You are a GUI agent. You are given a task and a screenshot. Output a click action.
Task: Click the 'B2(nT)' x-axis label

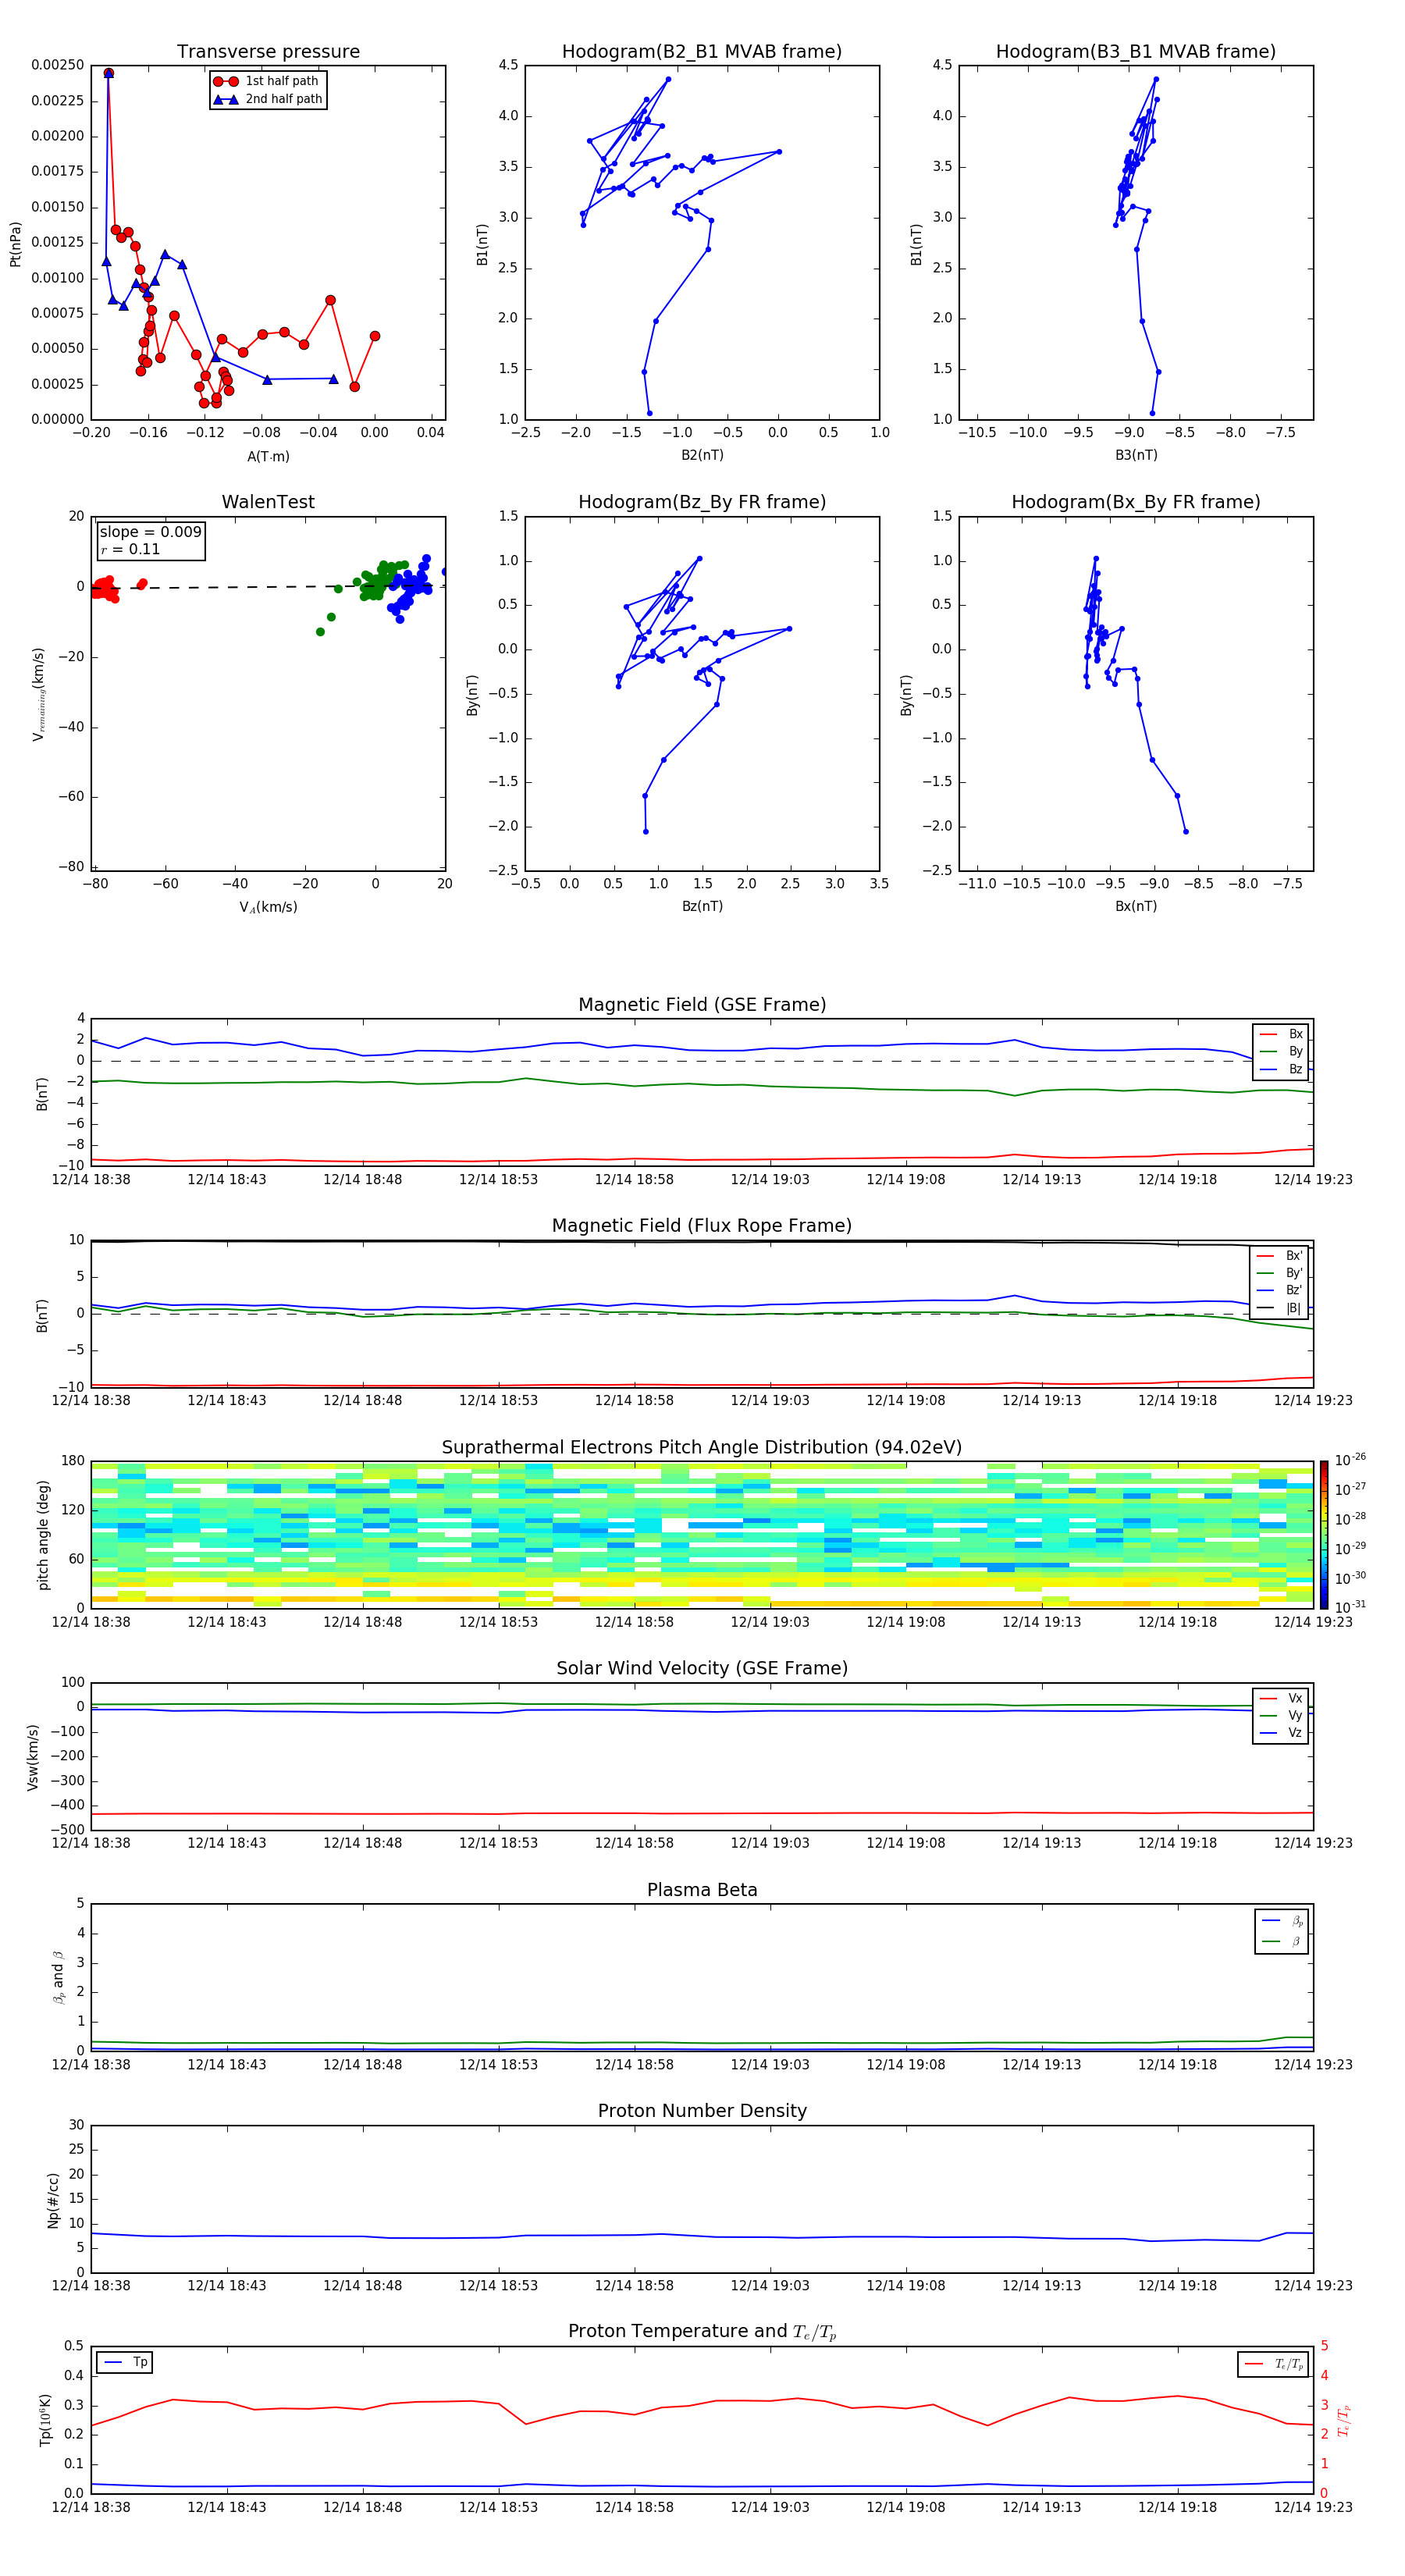[x=702, y=455]
